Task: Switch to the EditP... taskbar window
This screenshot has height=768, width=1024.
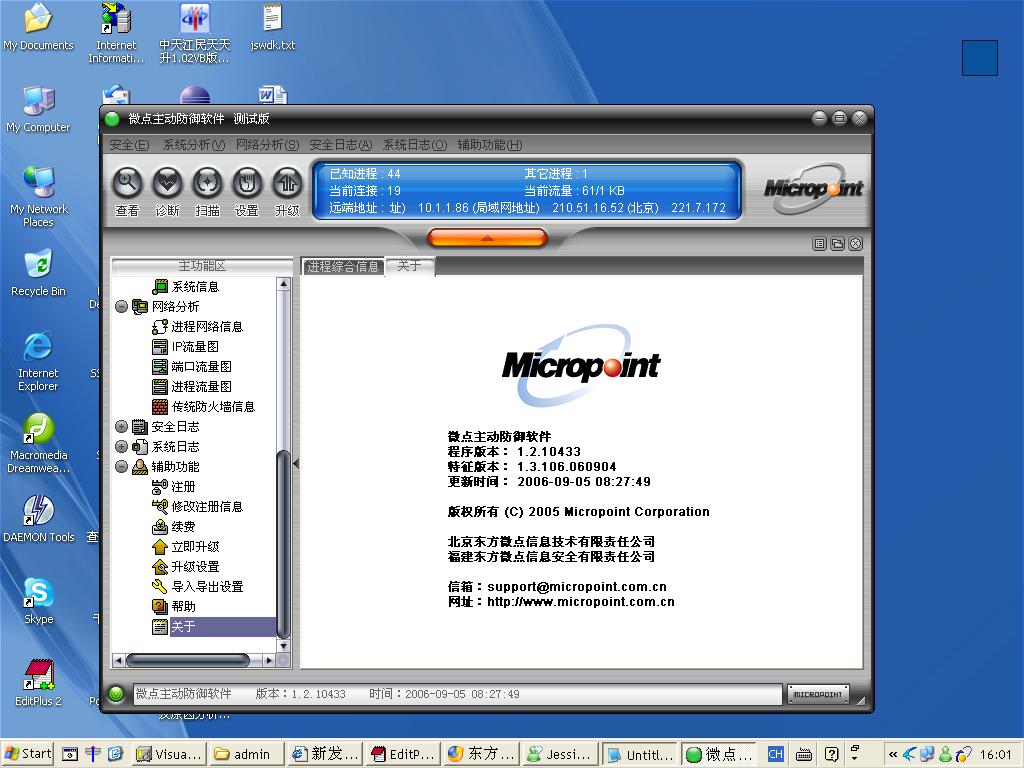Action: coord(404,754)
